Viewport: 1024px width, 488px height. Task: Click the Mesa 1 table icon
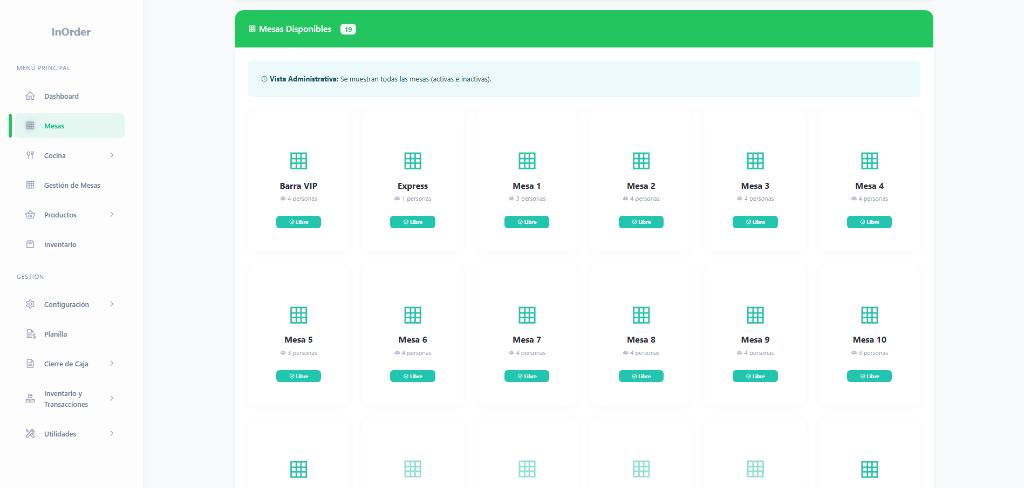[x=527, y=161]
